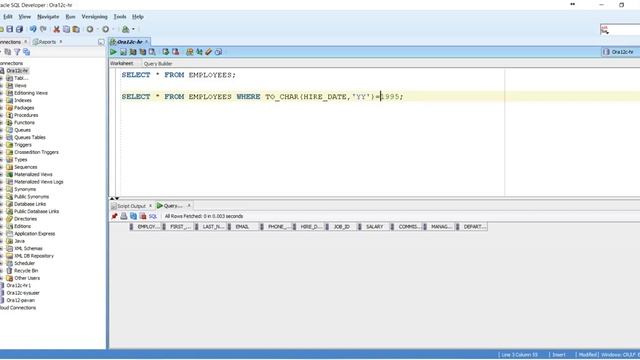The height and width of the screenshot is (360, 640).
Task: Open the Forward button history dropdown arrow
Action: [x=113, y=29]
